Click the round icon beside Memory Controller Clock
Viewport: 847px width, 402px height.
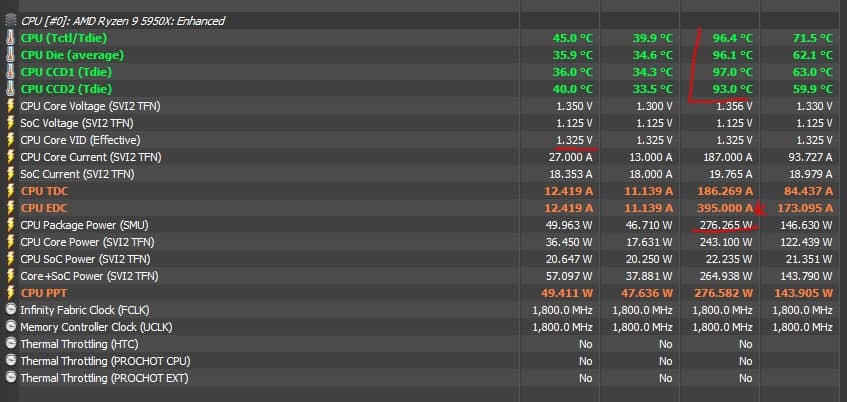click(11, 327)
